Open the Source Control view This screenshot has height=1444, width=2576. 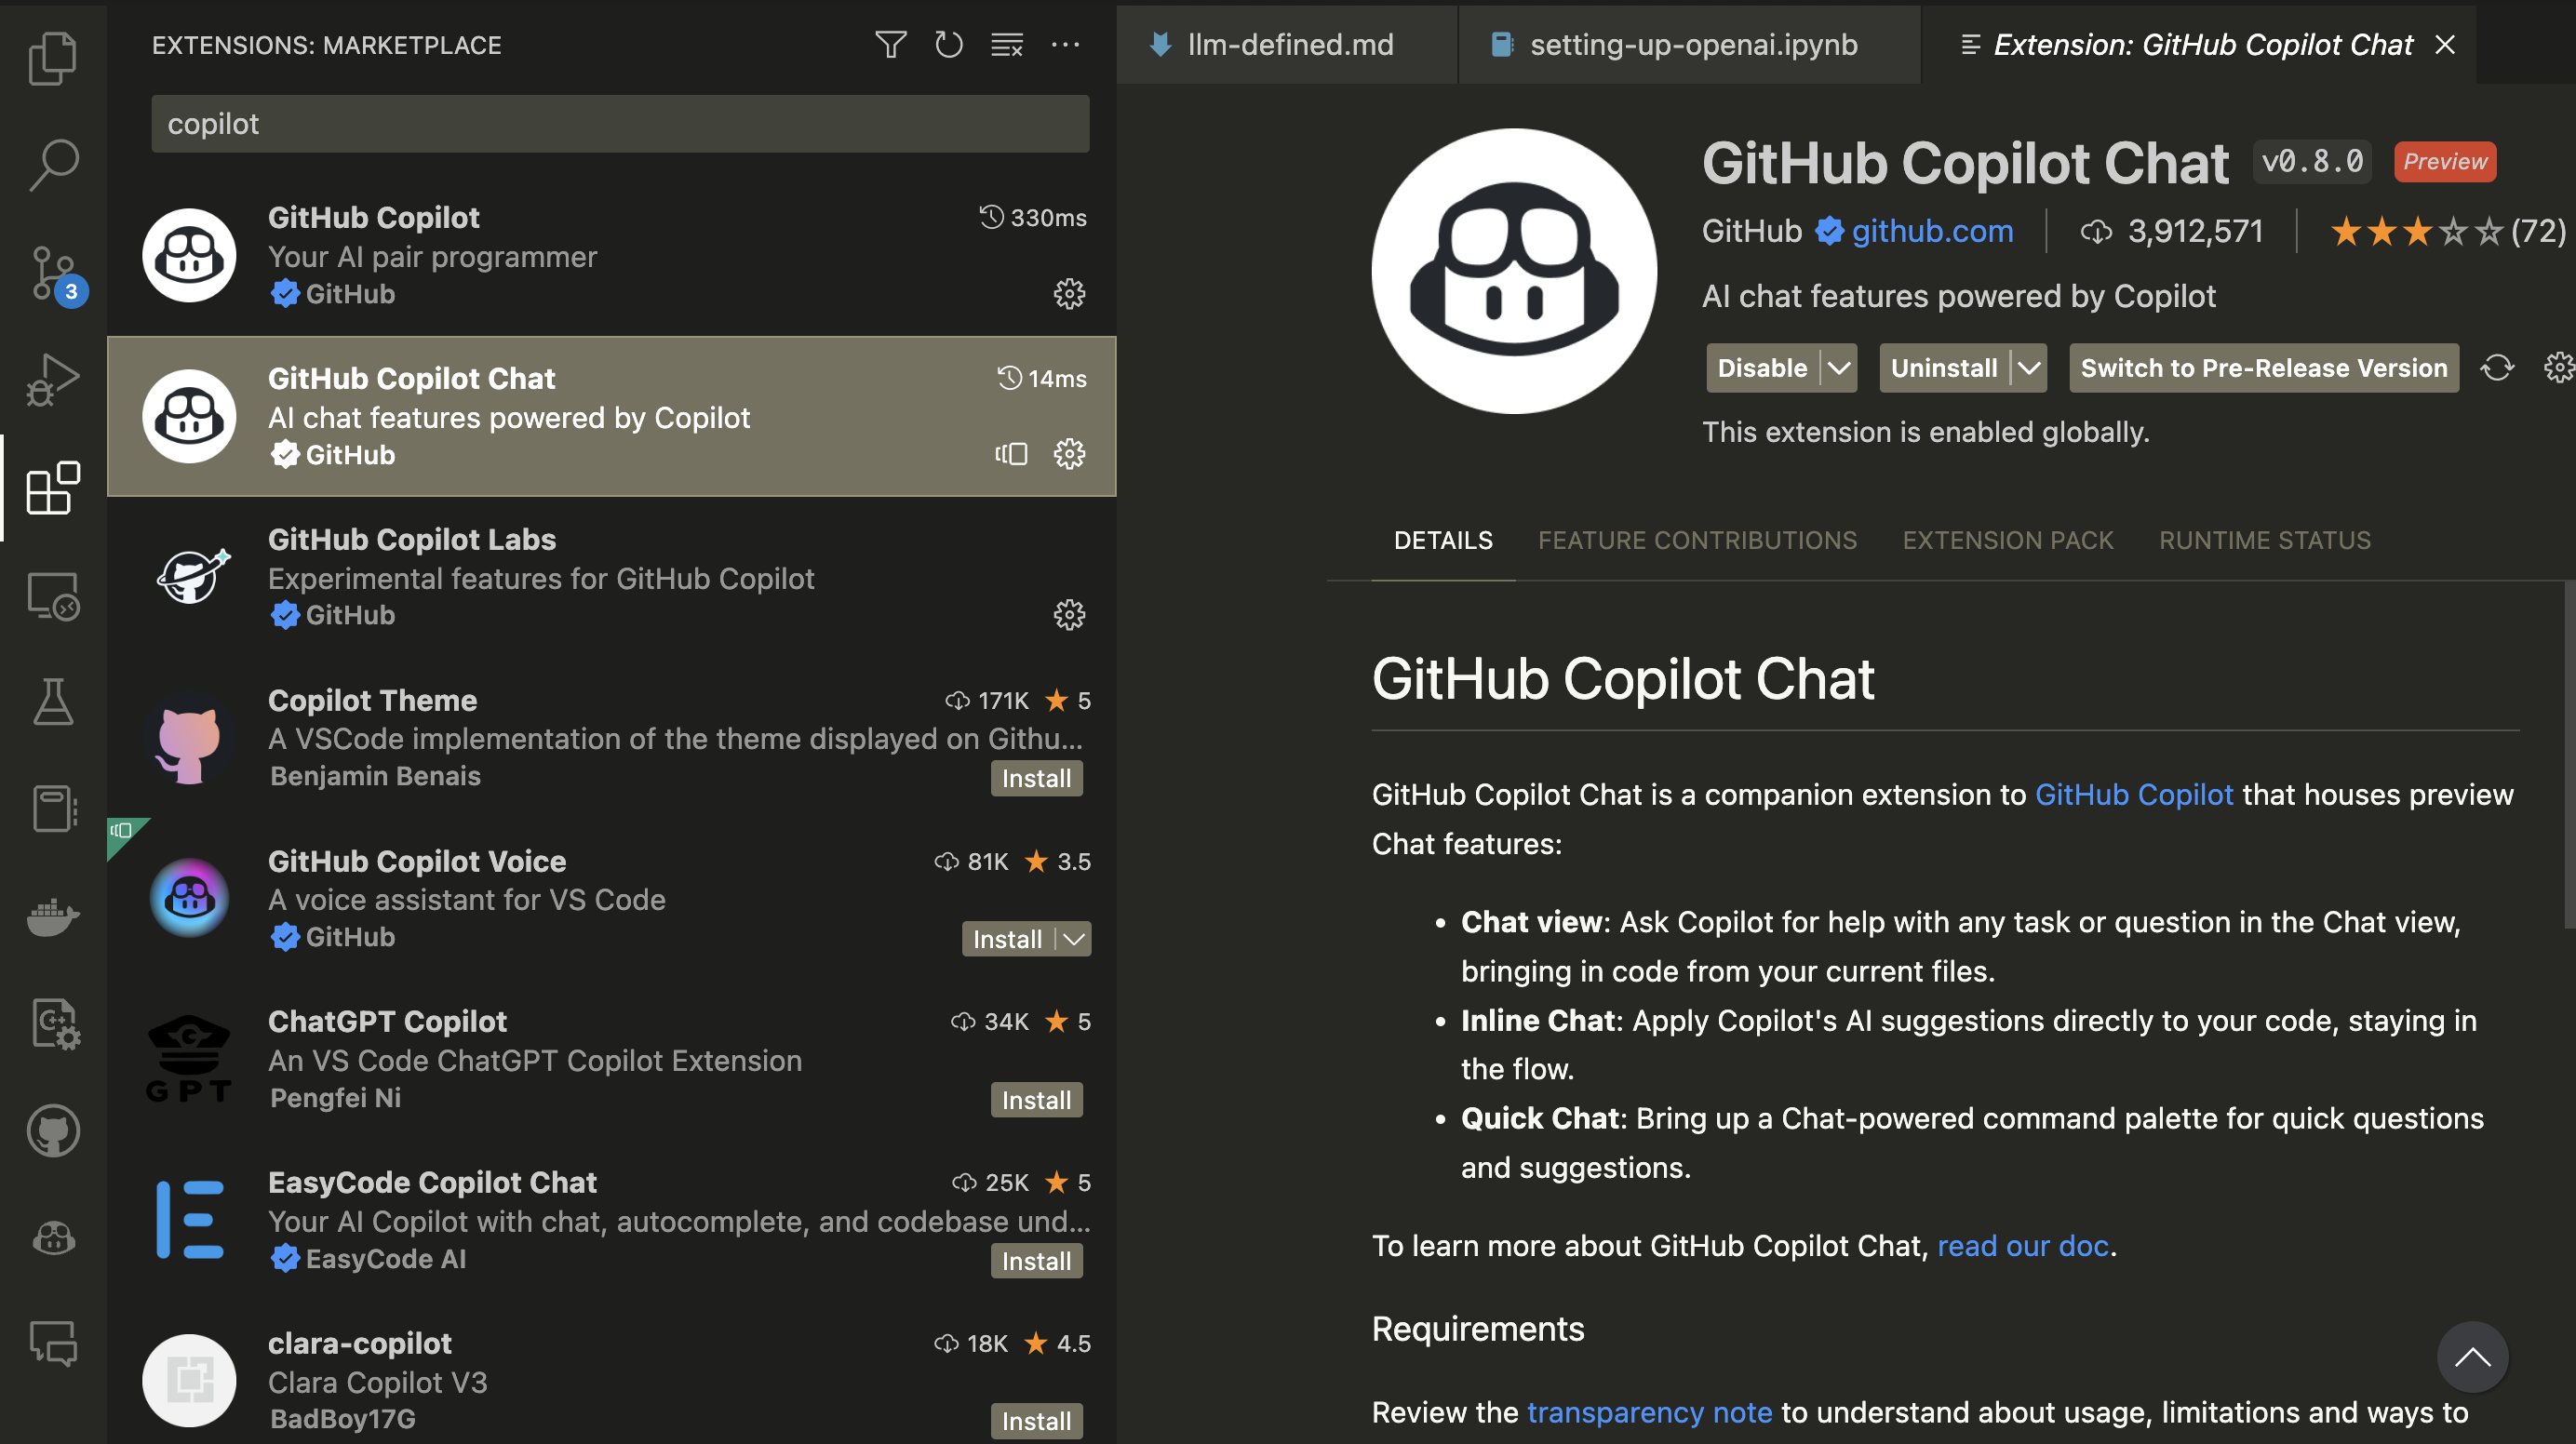pyautogui.click(x=52, y=272)
